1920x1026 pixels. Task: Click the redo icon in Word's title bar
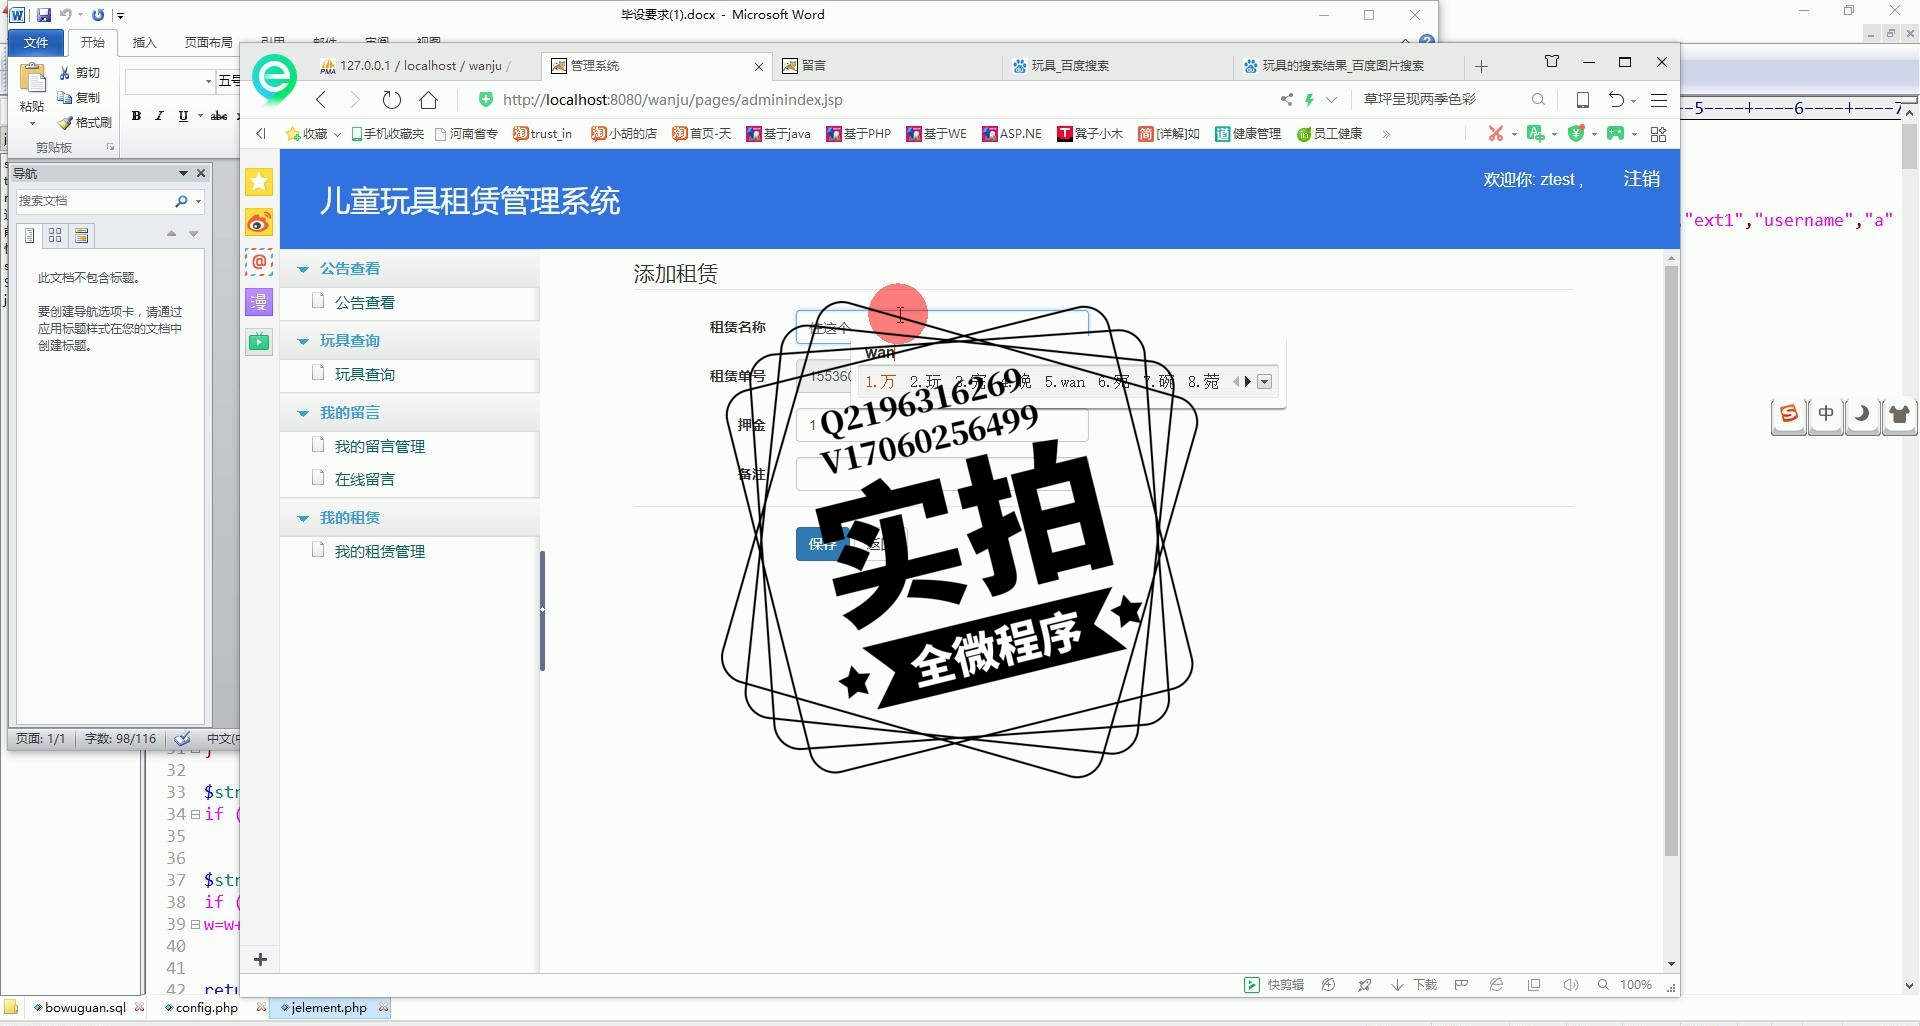pyautogui.click(x=98, y=15)
